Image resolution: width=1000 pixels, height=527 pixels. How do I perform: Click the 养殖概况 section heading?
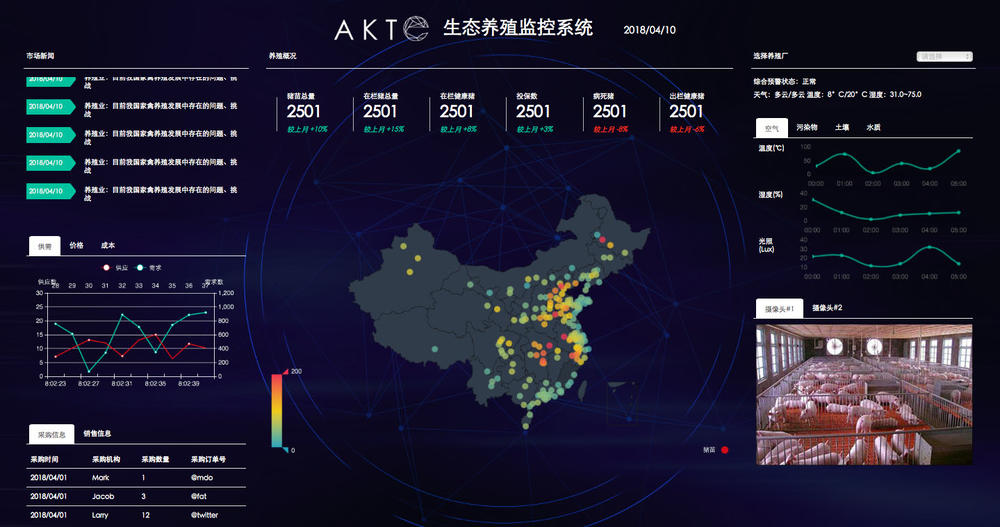point(283,56)
